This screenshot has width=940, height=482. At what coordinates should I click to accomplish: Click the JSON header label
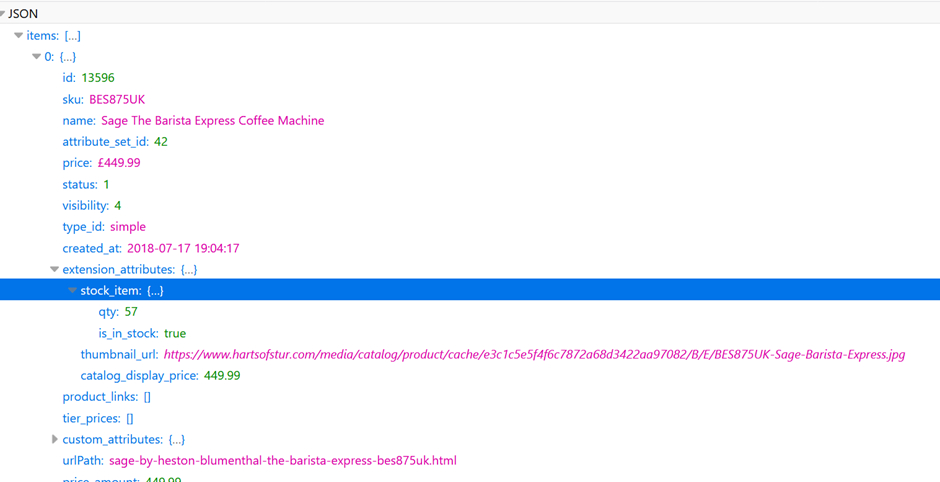[23, 14]
